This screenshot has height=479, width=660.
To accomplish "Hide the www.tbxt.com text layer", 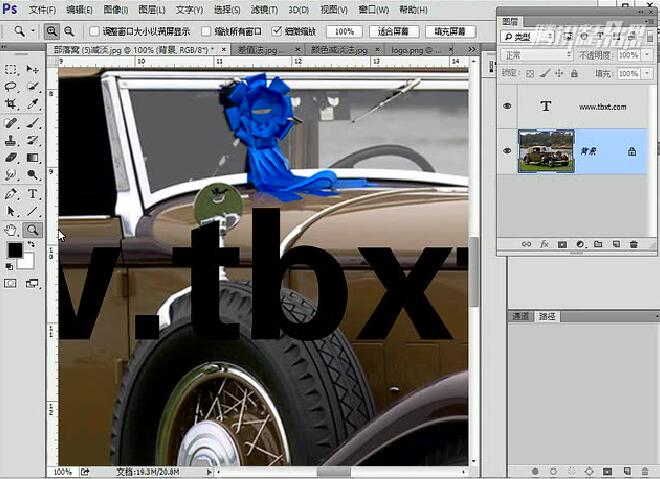I will (x=507, y=106).
